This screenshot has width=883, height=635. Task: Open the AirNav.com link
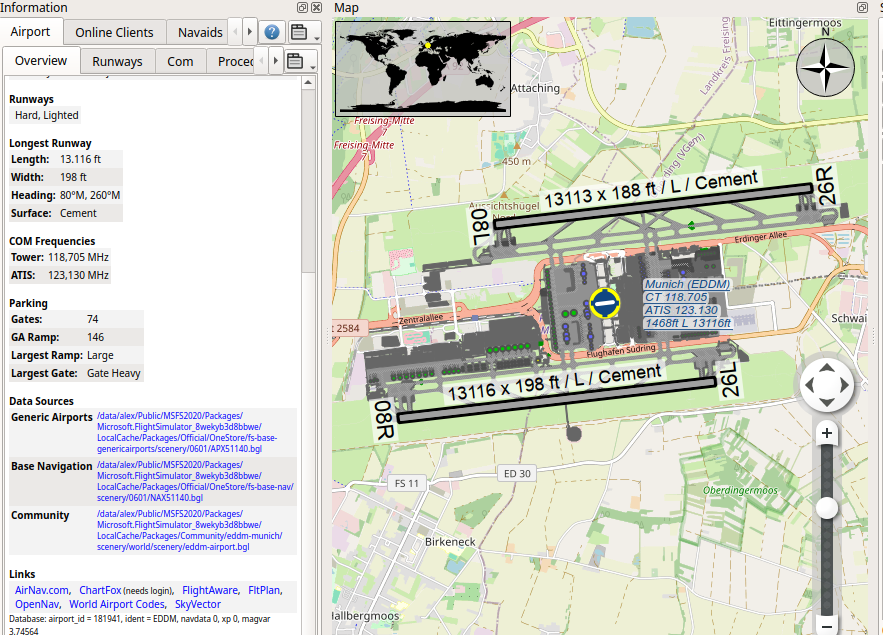pyautogui.click(x=42, y=590)
